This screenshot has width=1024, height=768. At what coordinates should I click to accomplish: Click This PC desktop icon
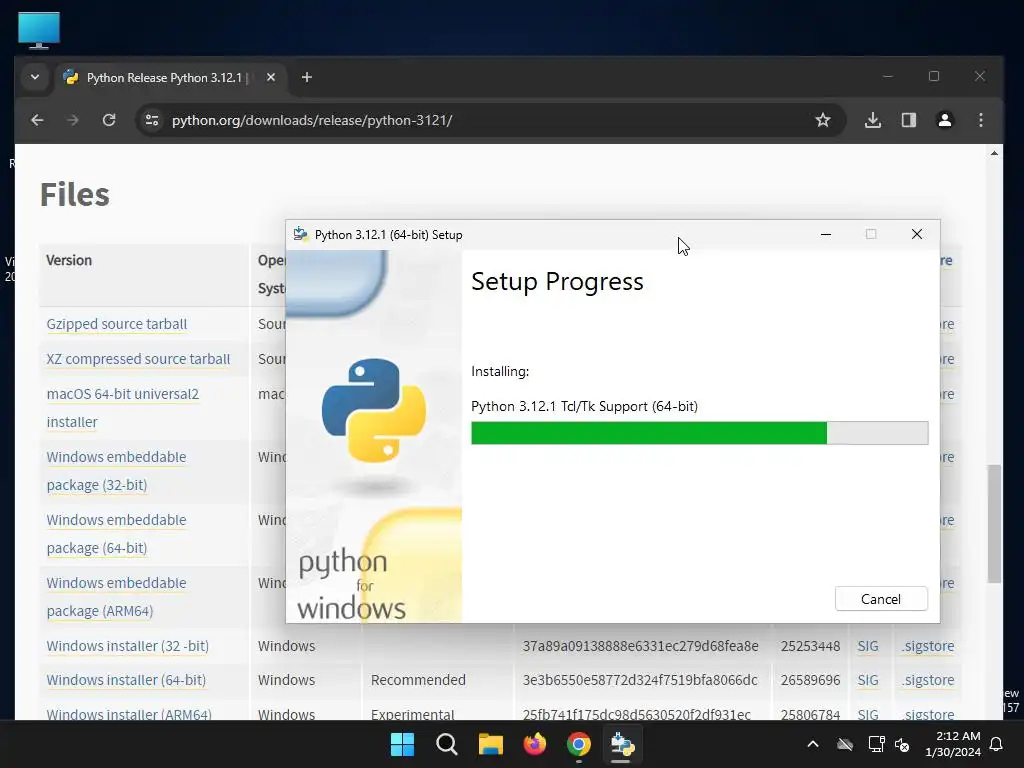[x=39, y=30]
